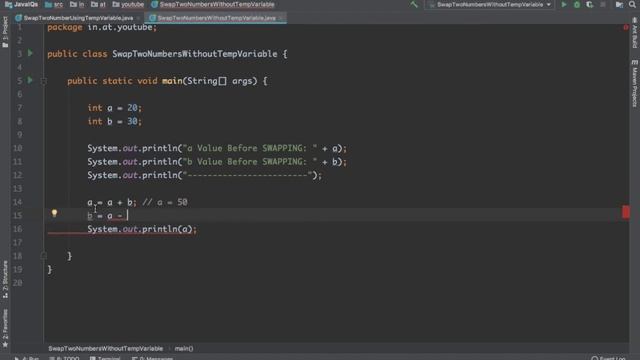Viewport: 640px width, 360px height.
Task: Click src folder in navigation bar
Action: click(x=54, y=4)
